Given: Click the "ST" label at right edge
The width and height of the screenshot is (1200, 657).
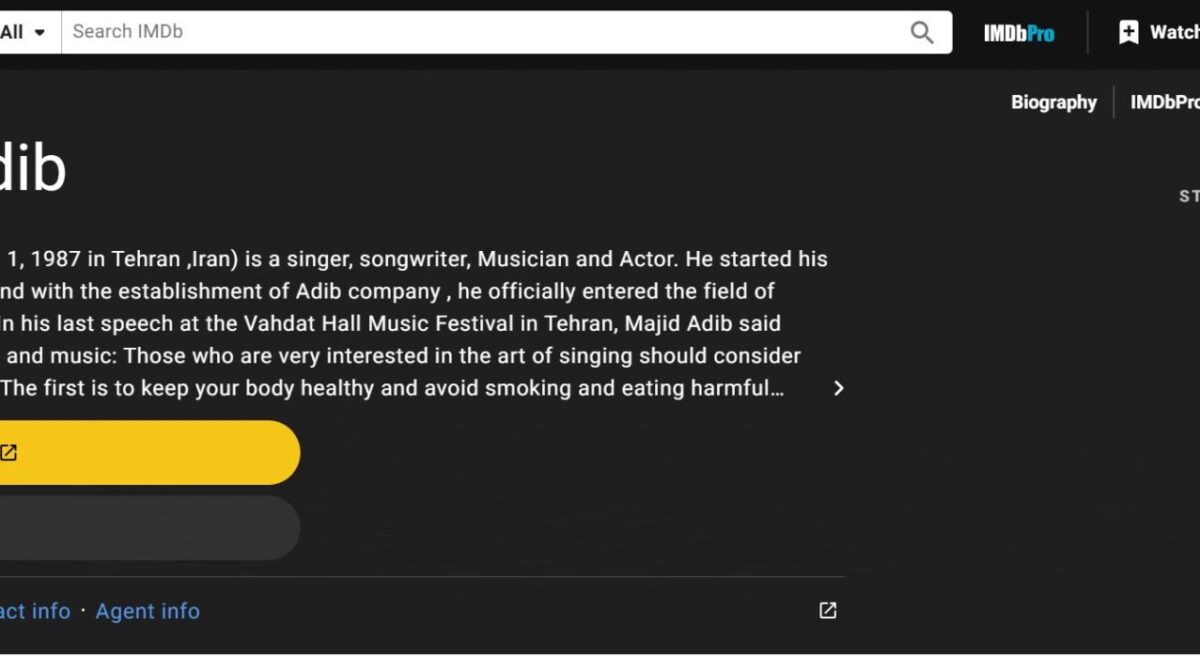Looking at the screenshot, I should pos(1189,196).
